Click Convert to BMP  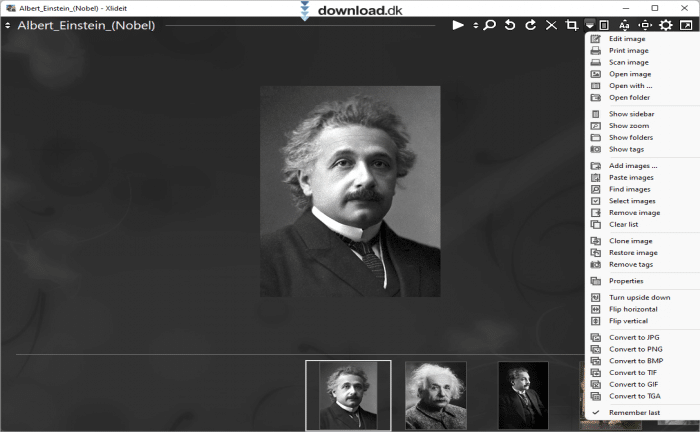(x=636, y=361)
